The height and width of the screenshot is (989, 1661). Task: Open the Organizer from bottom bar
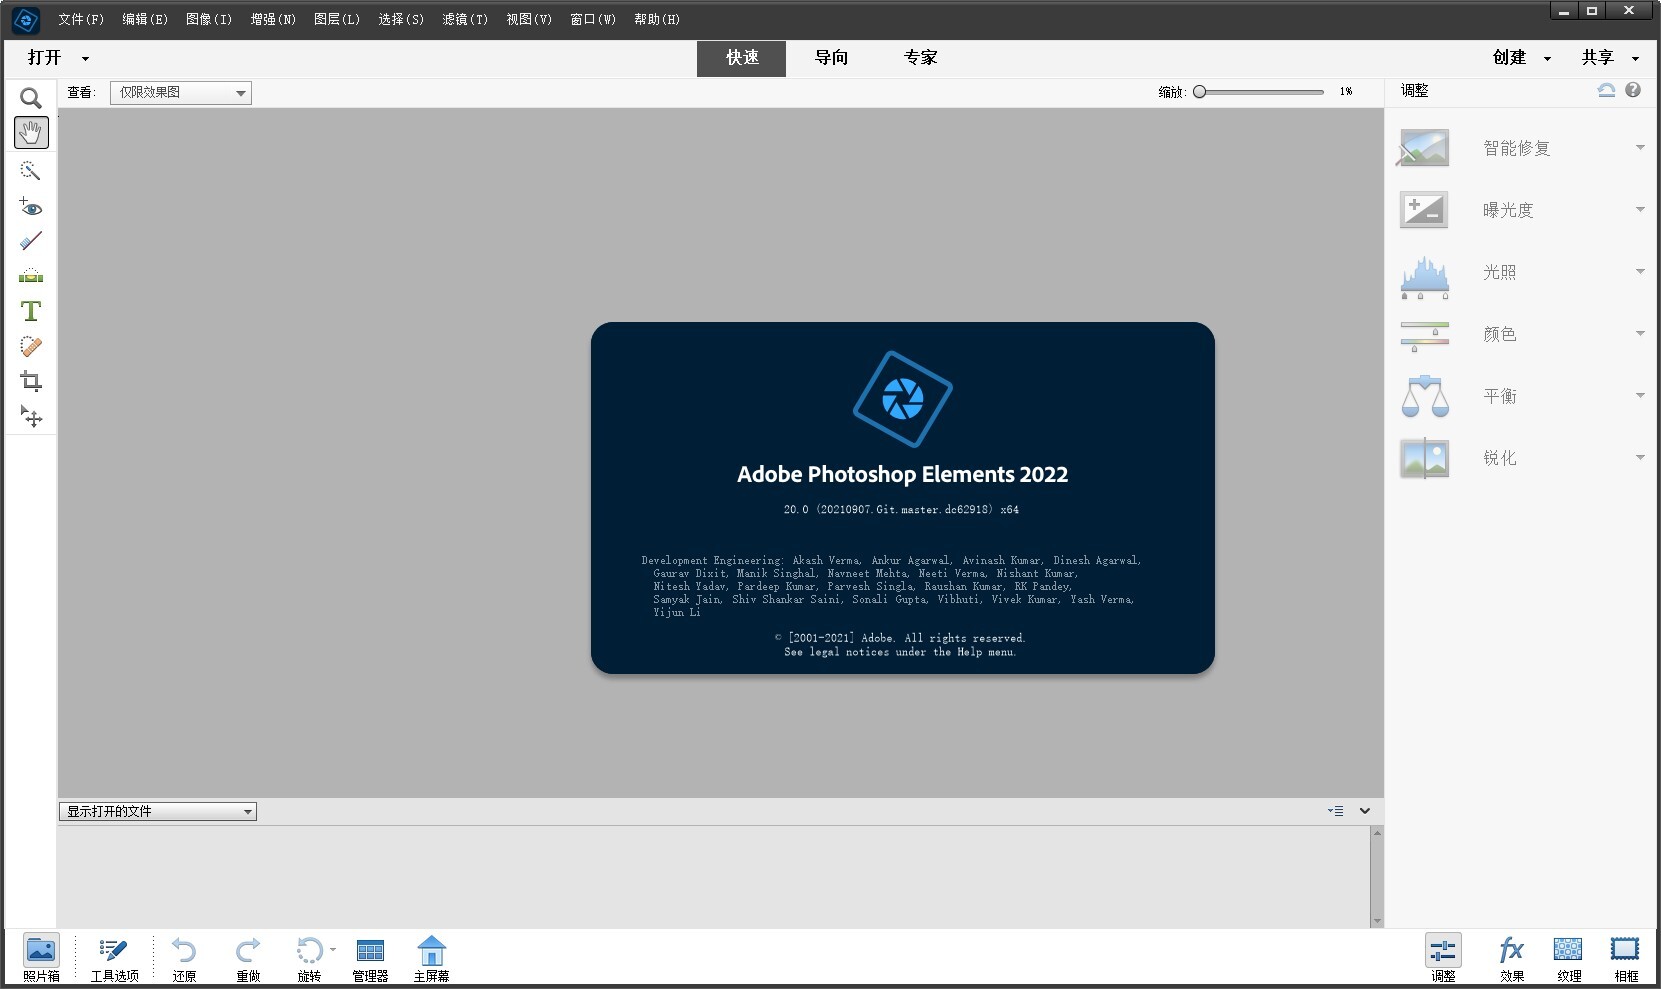click(370, 958)
